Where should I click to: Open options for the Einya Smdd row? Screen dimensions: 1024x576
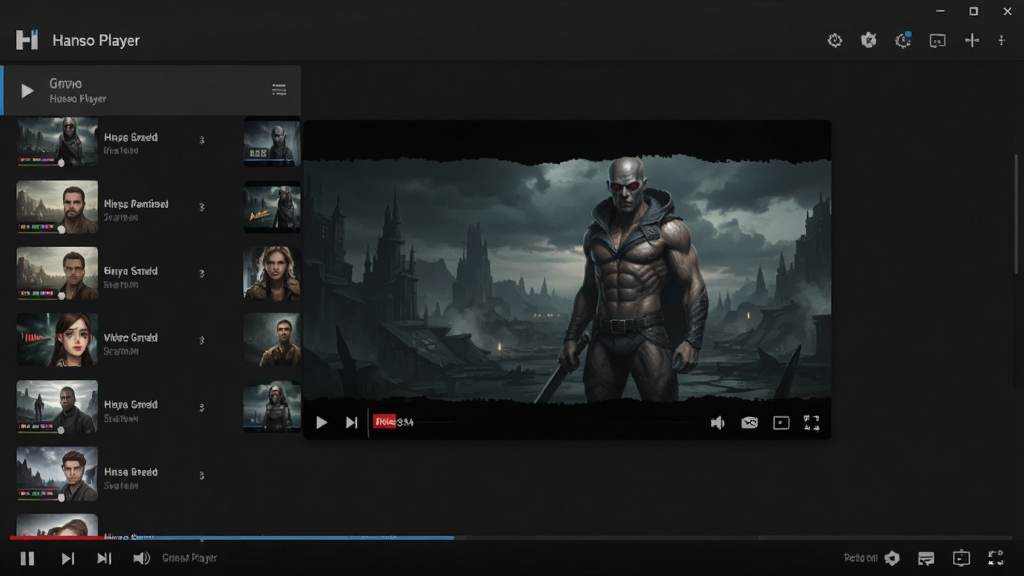[x=202, y=274]
